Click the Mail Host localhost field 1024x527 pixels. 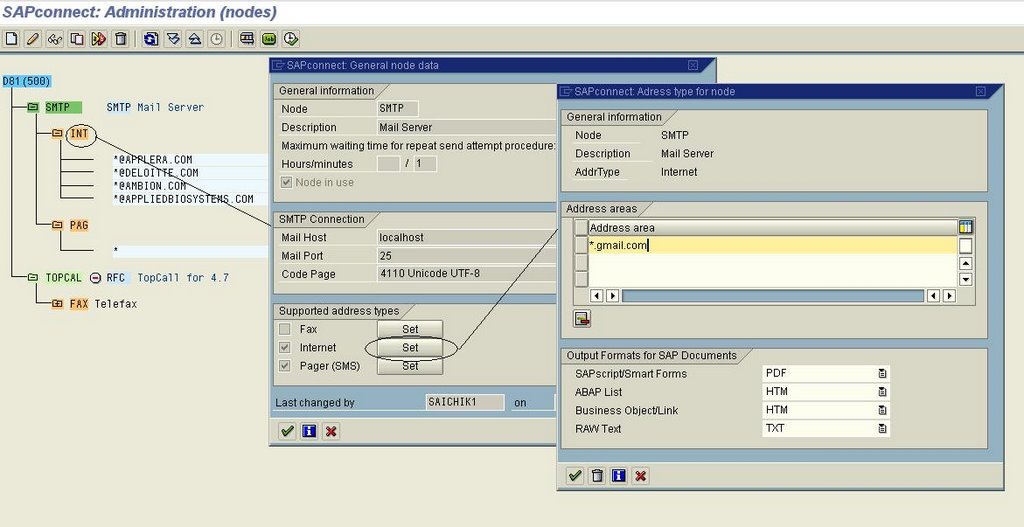pos(466,238)
